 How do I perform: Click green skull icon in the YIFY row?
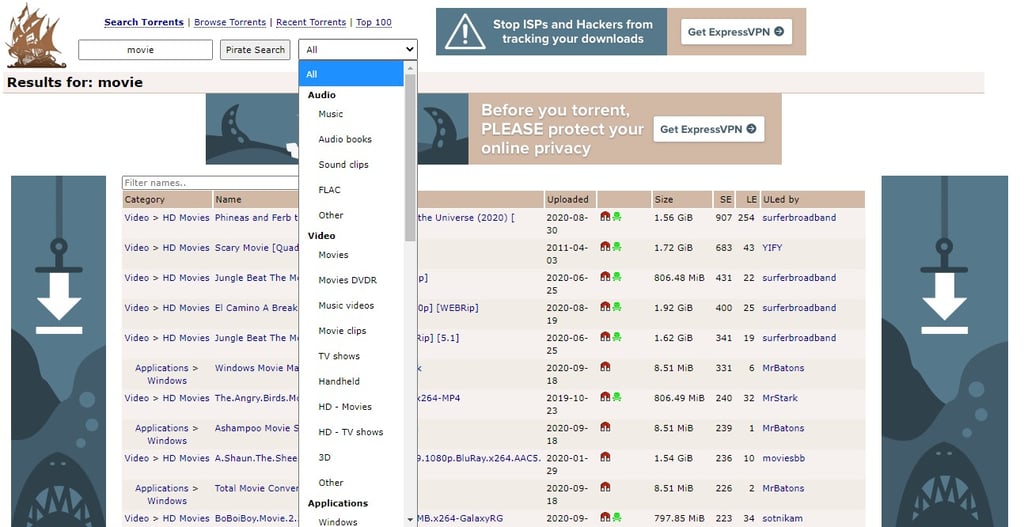[x=617, y=247]
